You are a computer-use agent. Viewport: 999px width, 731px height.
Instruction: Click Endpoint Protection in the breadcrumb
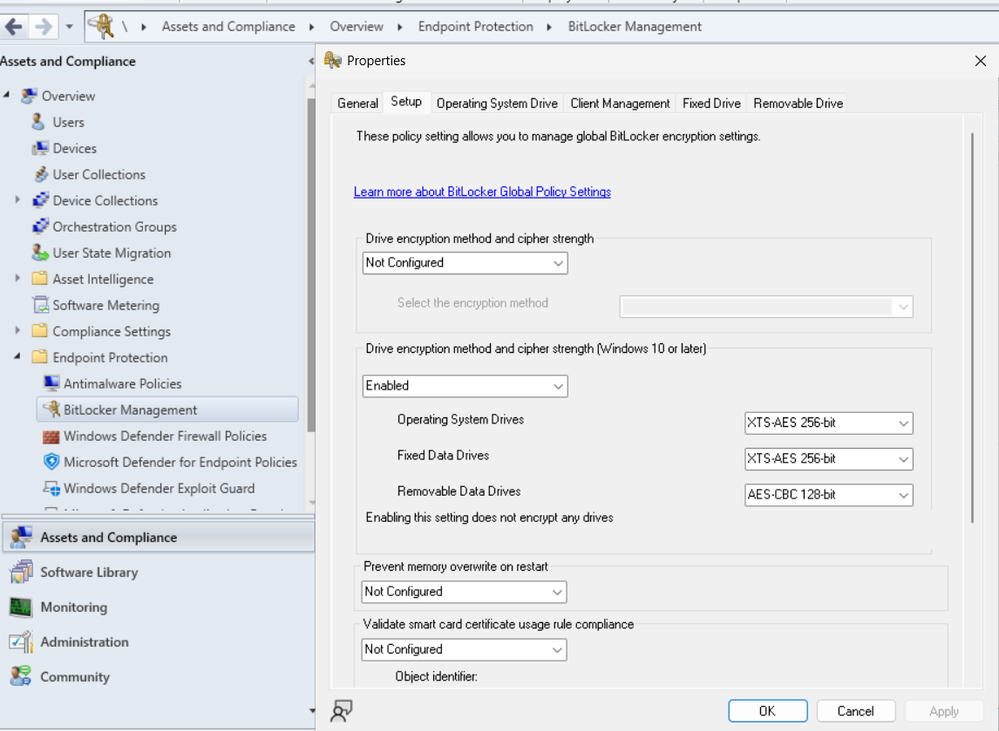[x=475, y=27]
